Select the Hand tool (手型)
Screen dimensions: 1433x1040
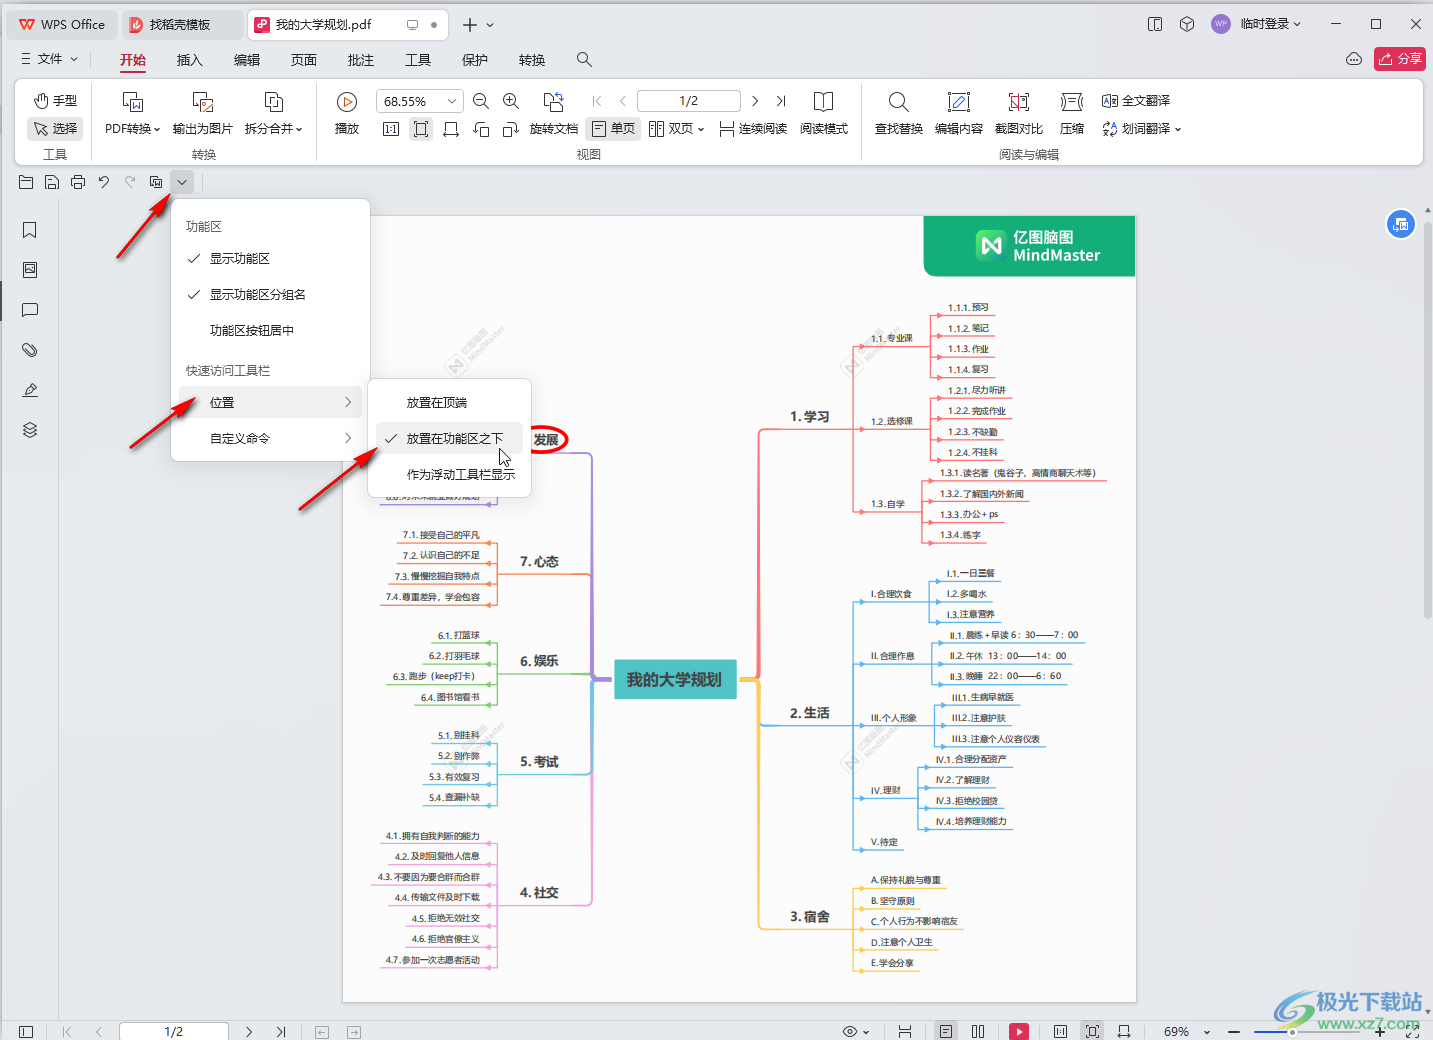tap(55, 101)
